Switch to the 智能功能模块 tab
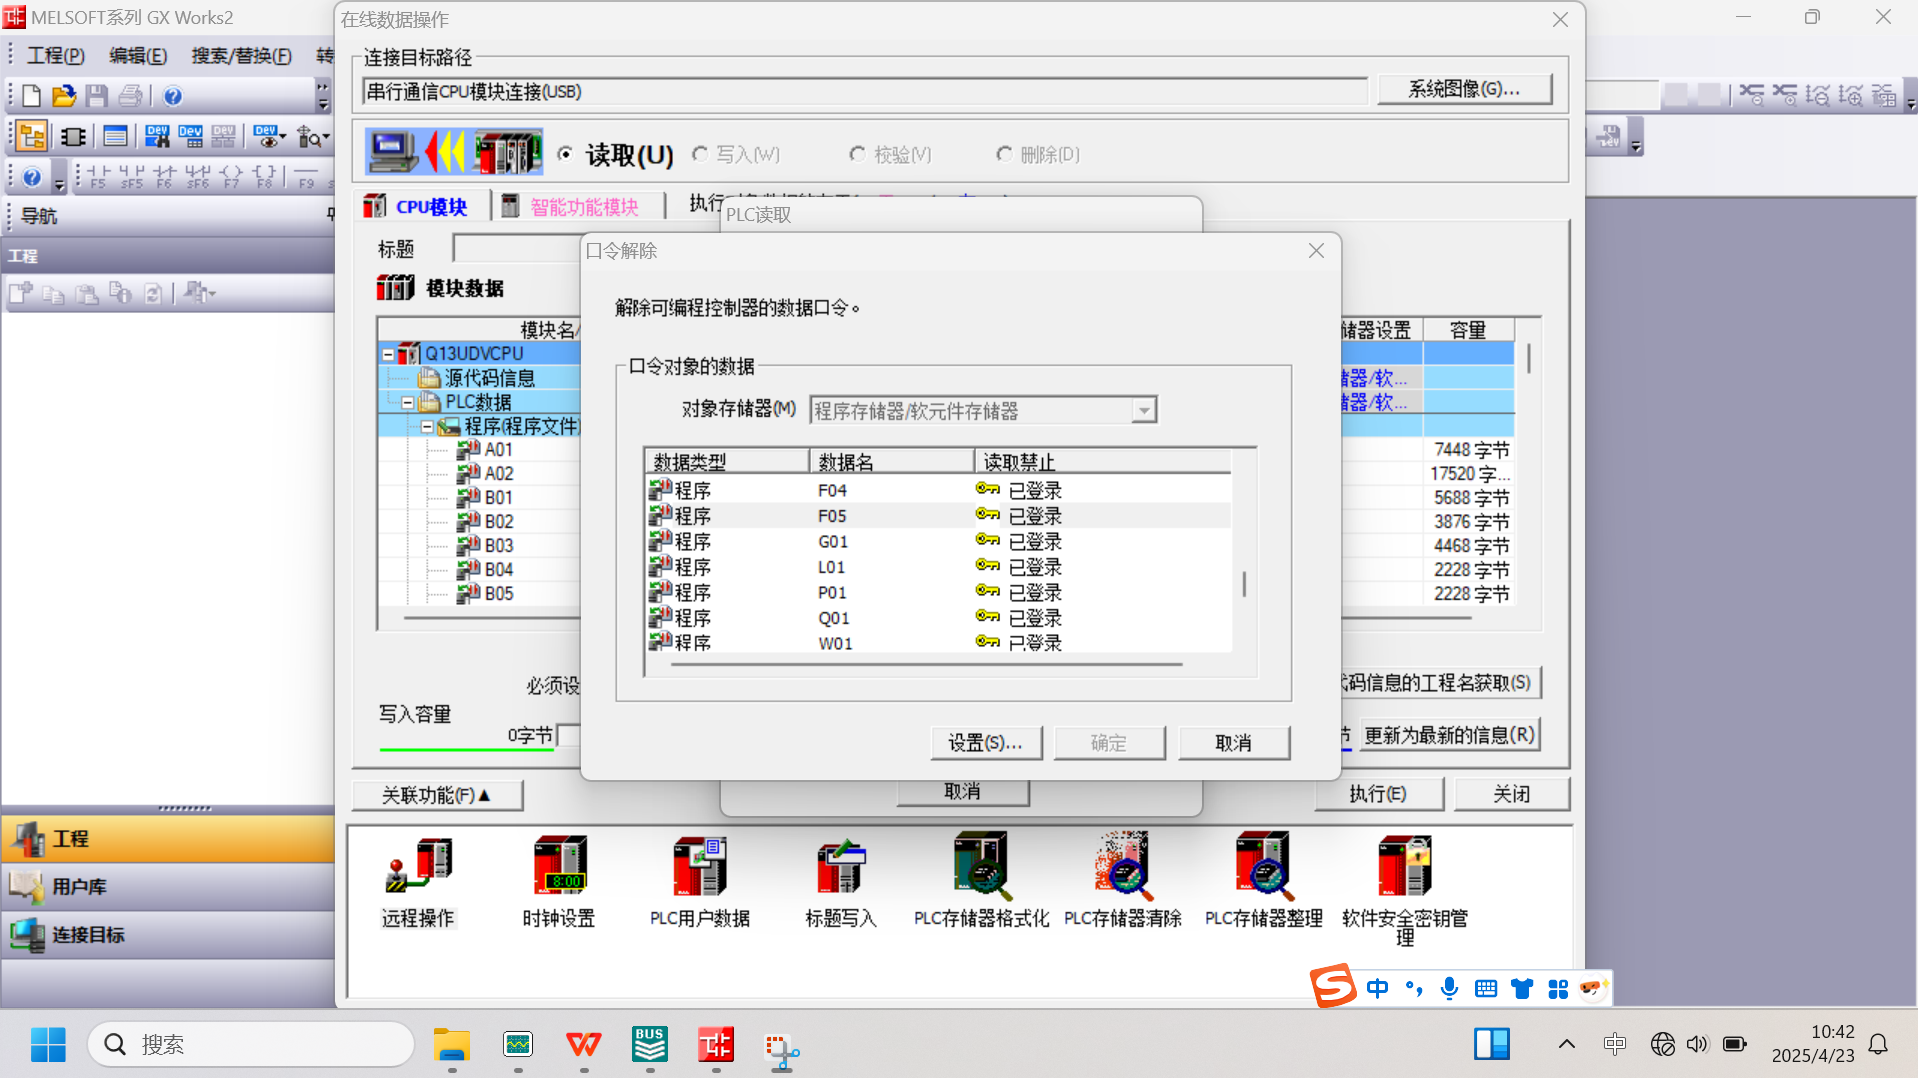The height and width of the screenshot is (1078, 1918). click(583, 207)
